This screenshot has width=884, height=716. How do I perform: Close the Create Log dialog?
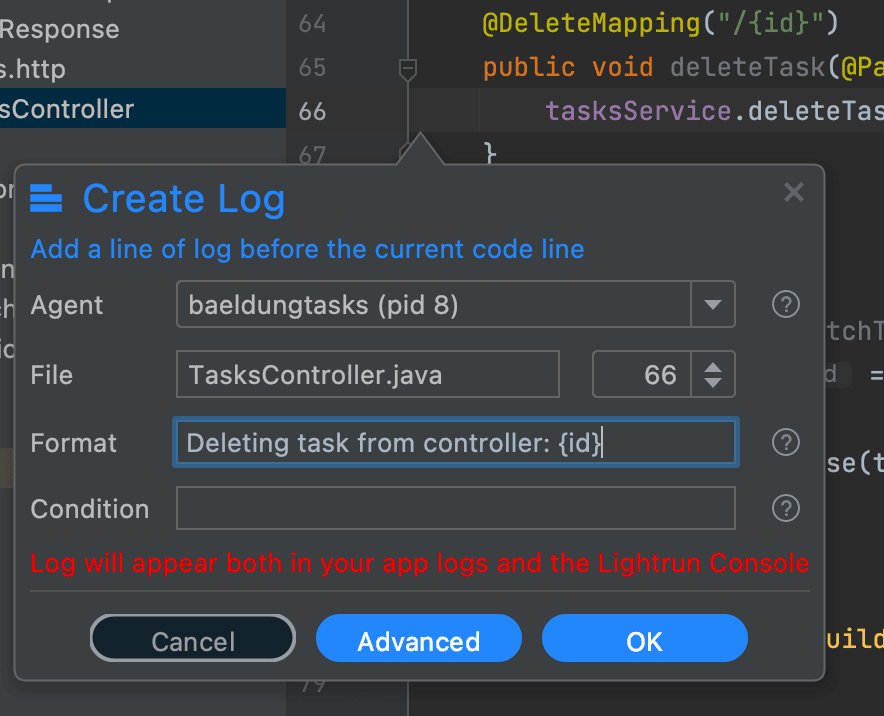pyautogui.click(x=794, y=193)
